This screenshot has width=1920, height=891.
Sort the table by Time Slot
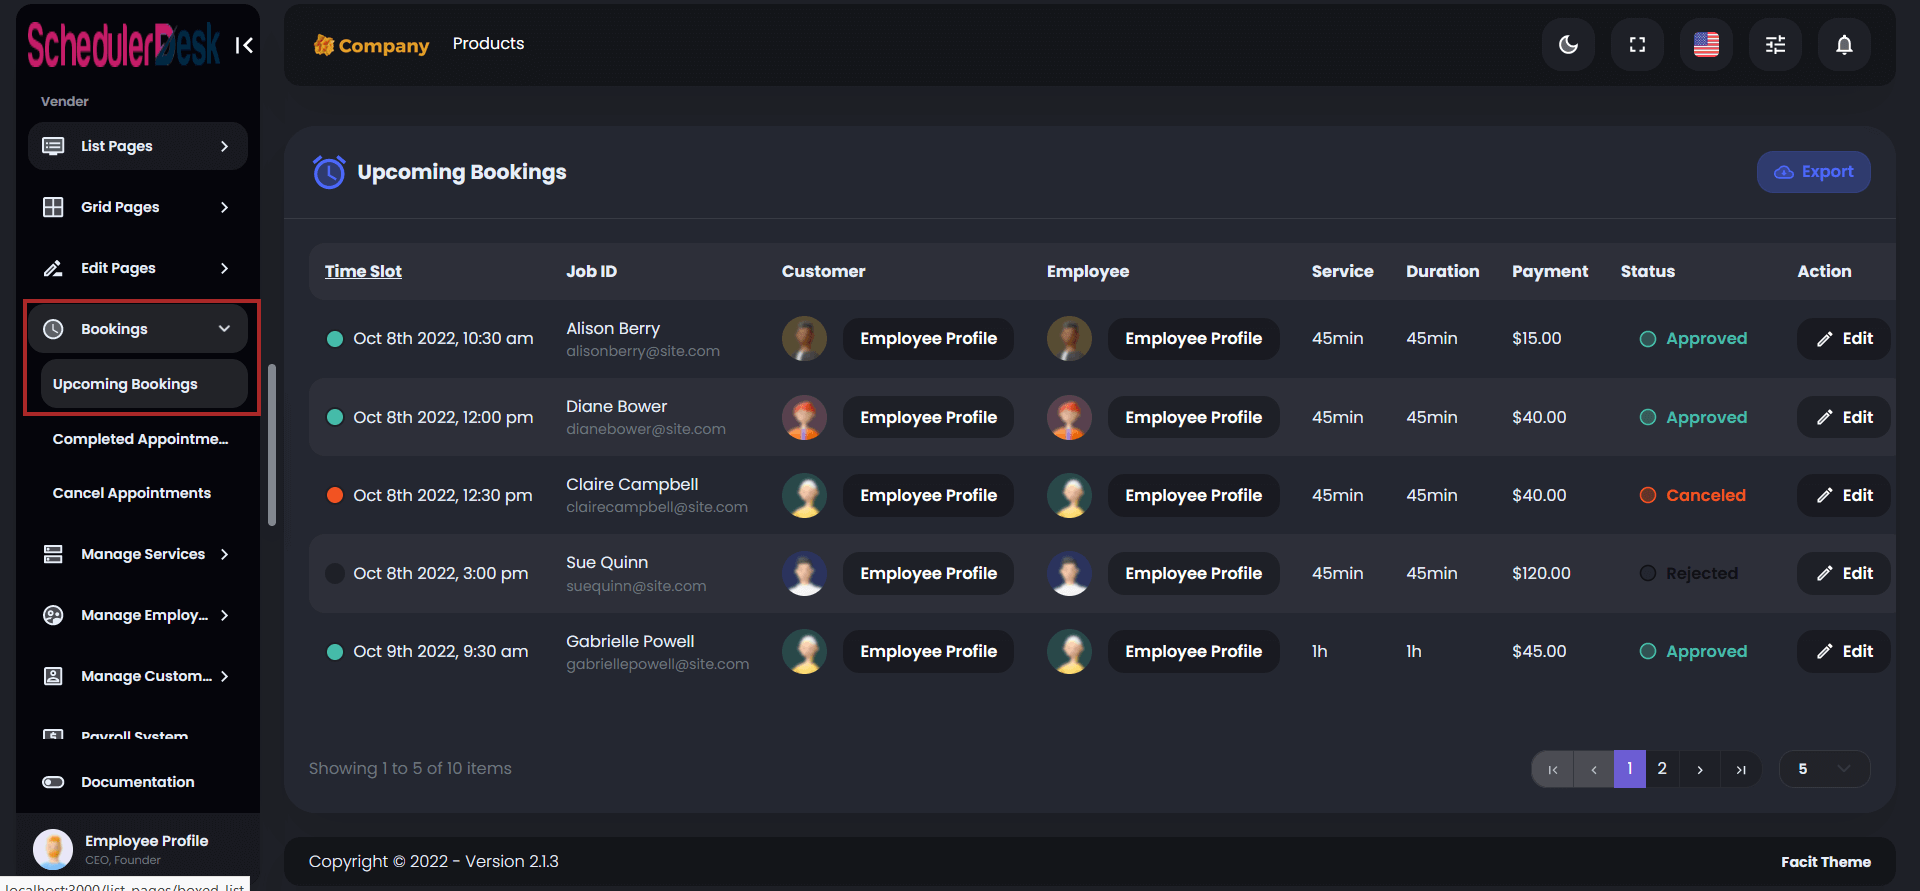pos(363,271)
